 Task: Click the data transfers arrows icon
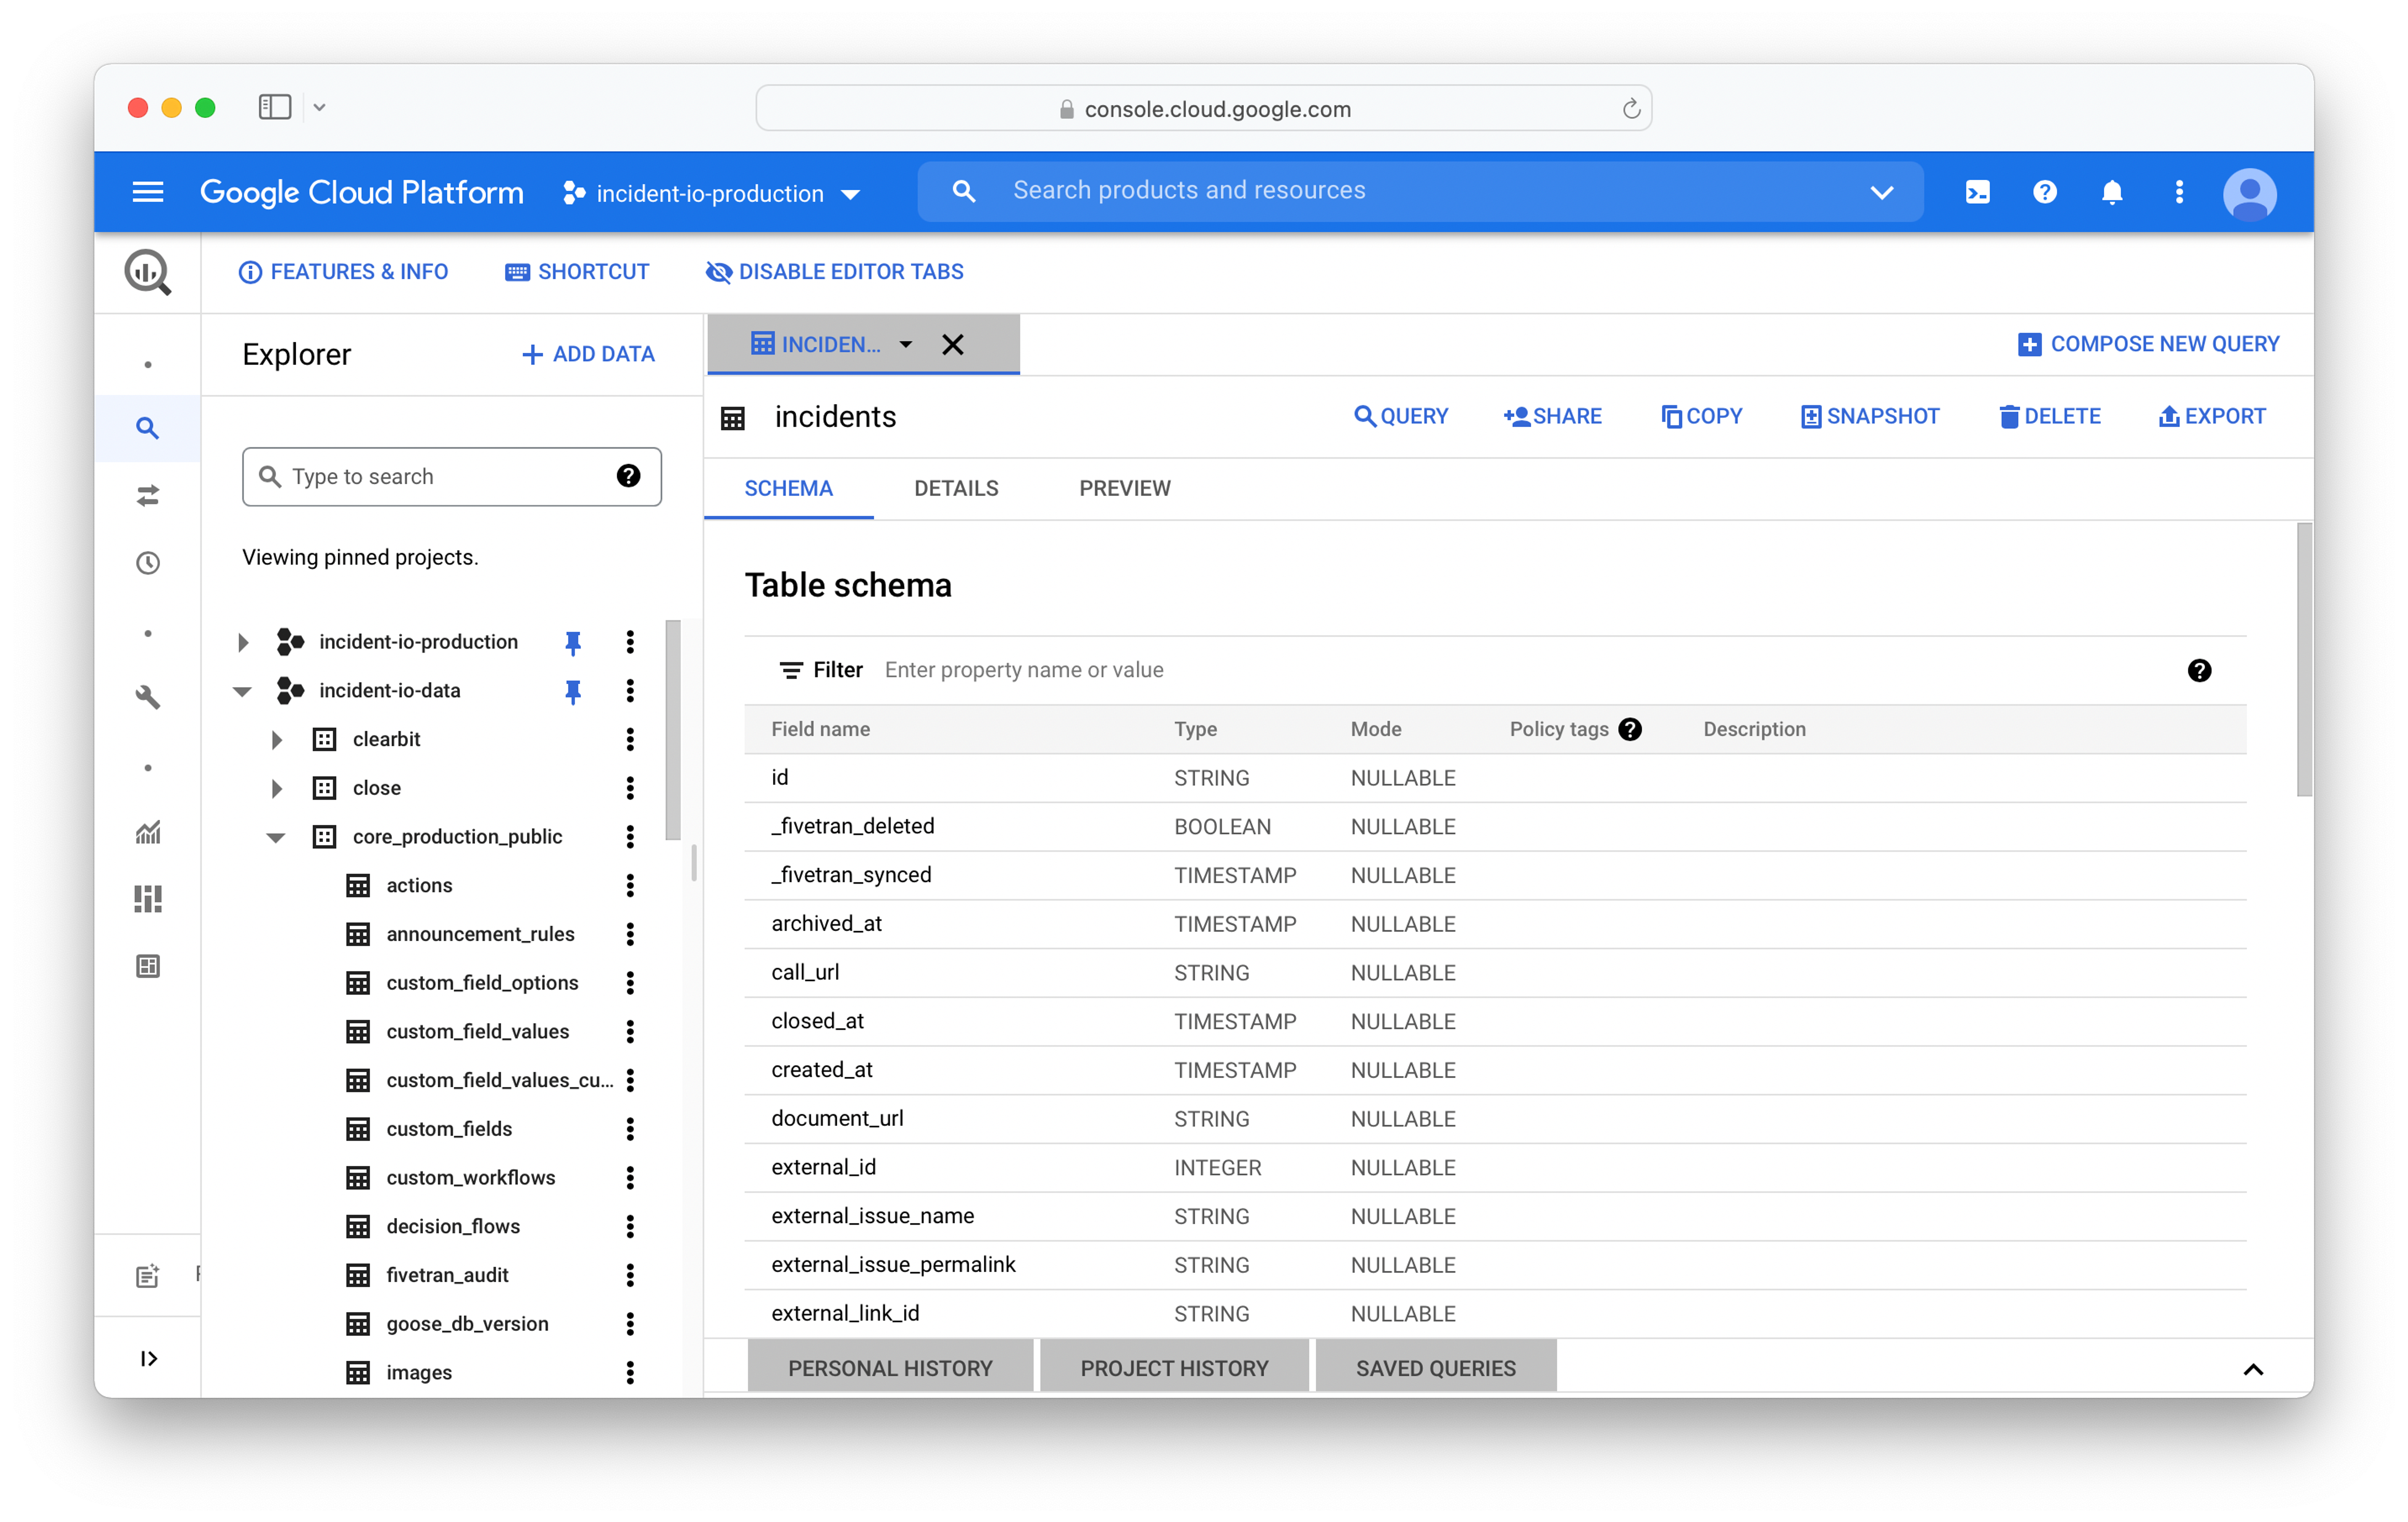(x=148, y=496)
